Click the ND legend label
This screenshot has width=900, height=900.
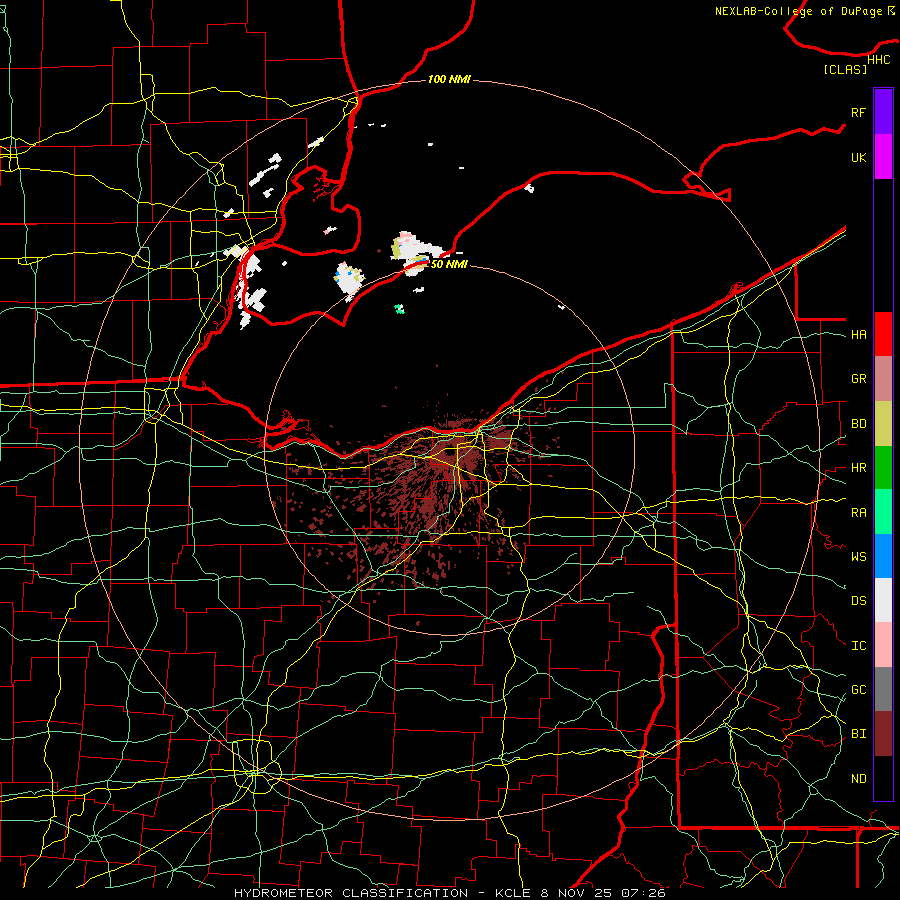[x=859, y=779]
